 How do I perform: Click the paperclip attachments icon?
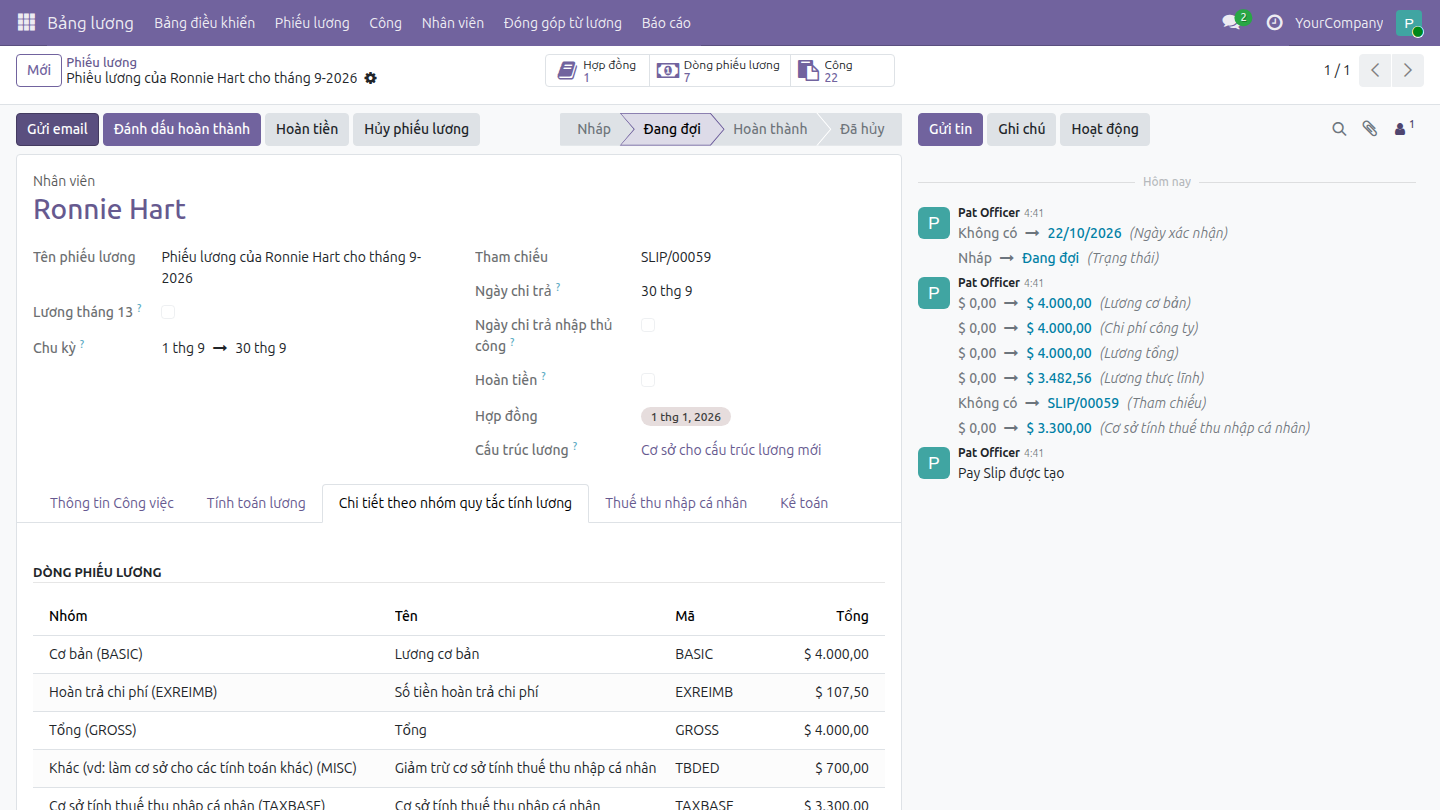pos(1370,129)
